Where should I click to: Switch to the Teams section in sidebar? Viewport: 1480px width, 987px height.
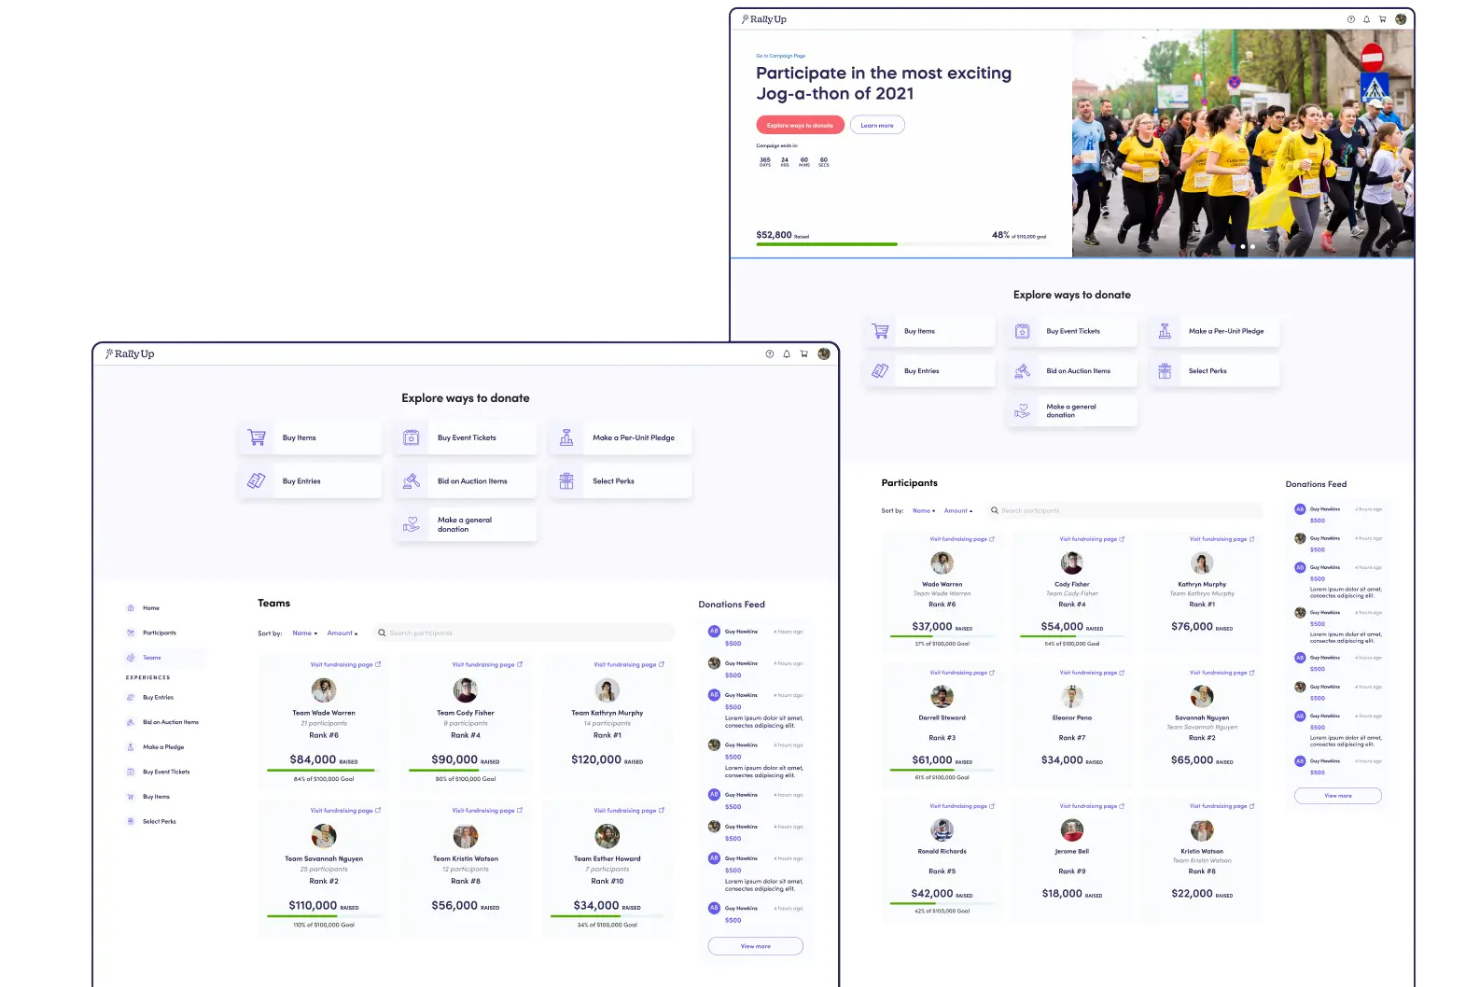131,657
